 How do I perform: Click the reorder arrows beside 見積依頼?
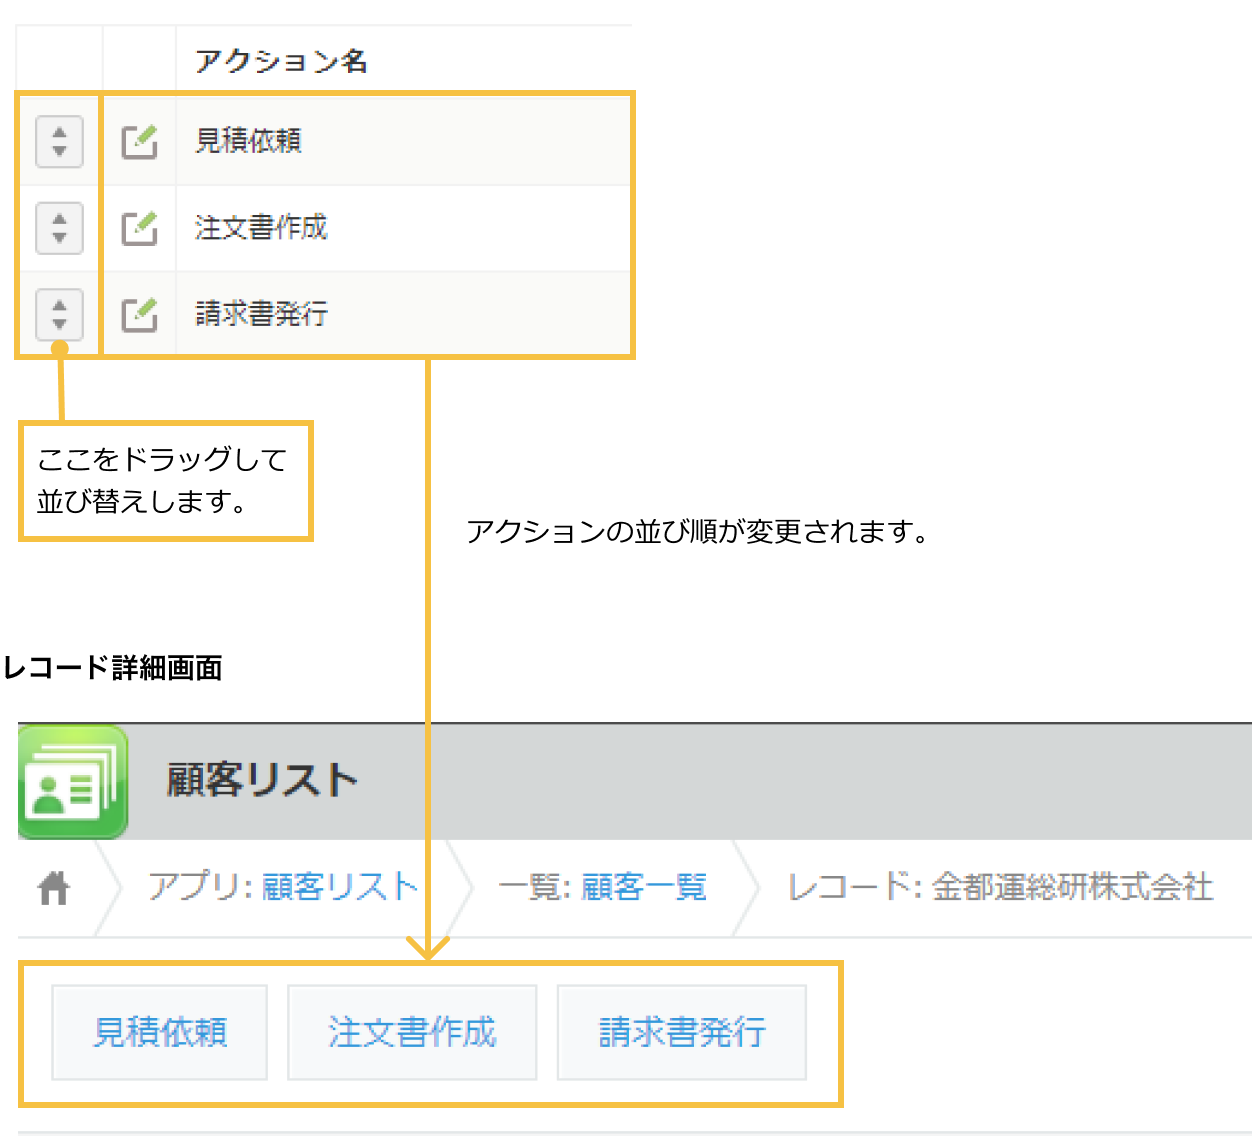coord(58,142)
